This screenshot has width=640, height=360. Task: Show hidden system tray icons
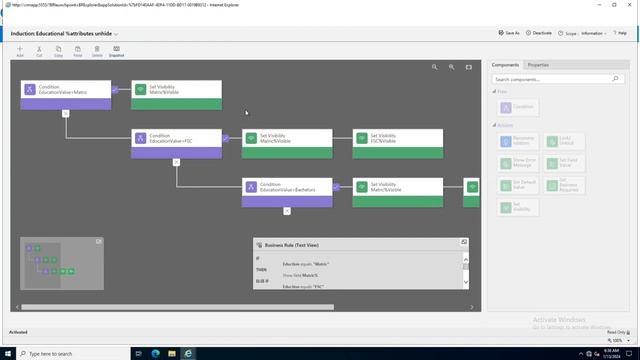pyautogui.click(x=580, y=354)
